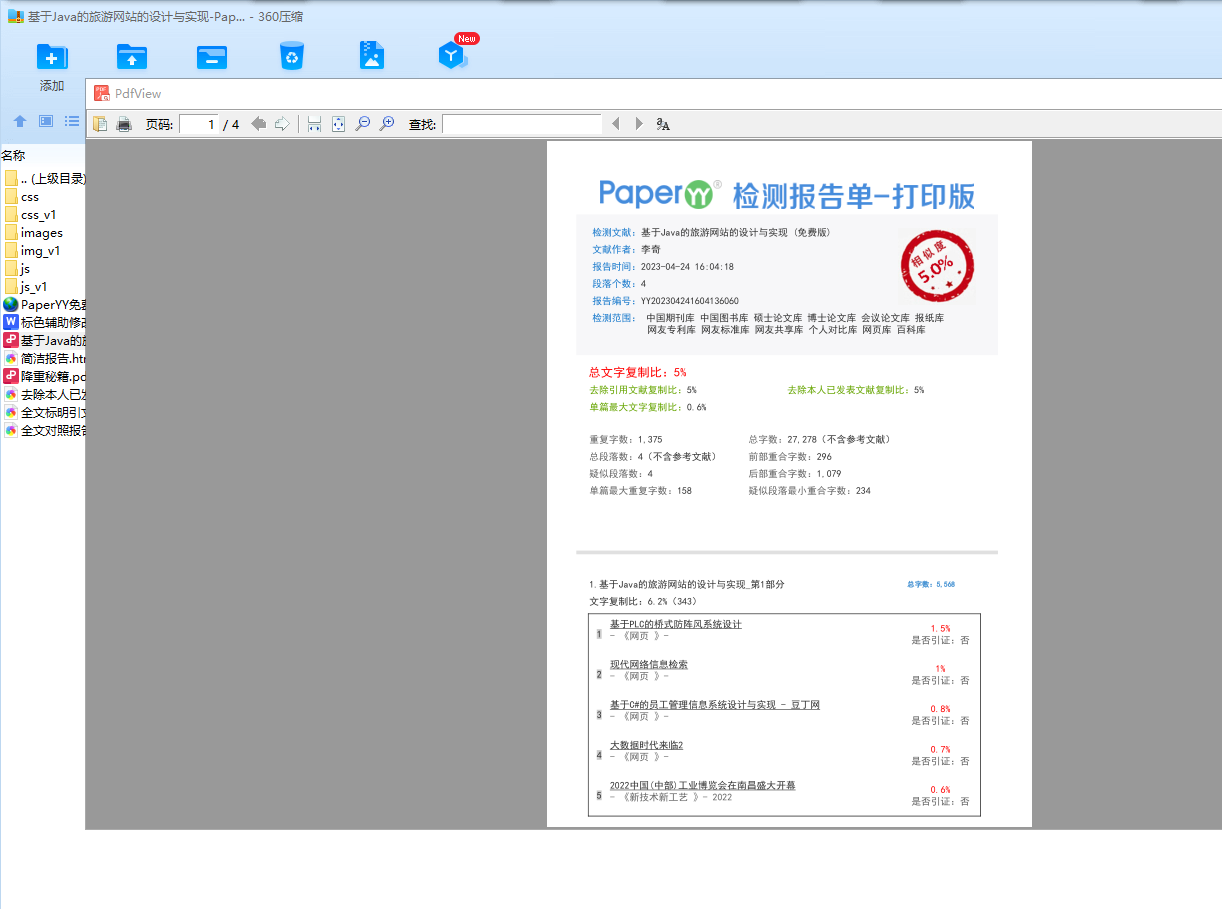Select the 基于Java PDF file in list
Screen dimensions: 1222x909
point(44,341)
